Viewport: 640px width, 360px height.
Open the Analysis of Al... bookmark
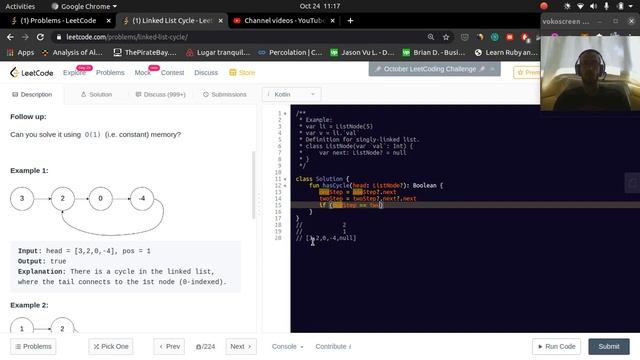tap(72, 53)
